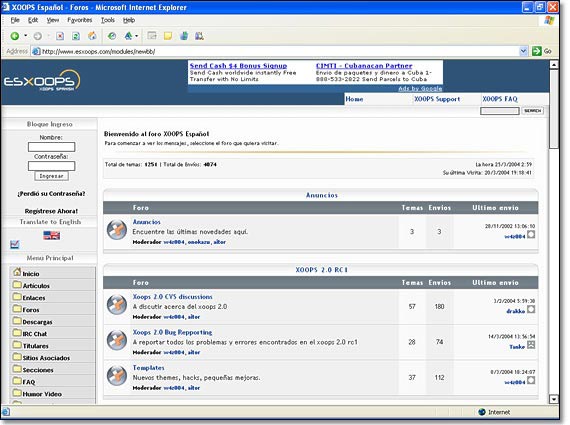
Task: Click the ESXOOPS site logo
Action: point(42,81)
